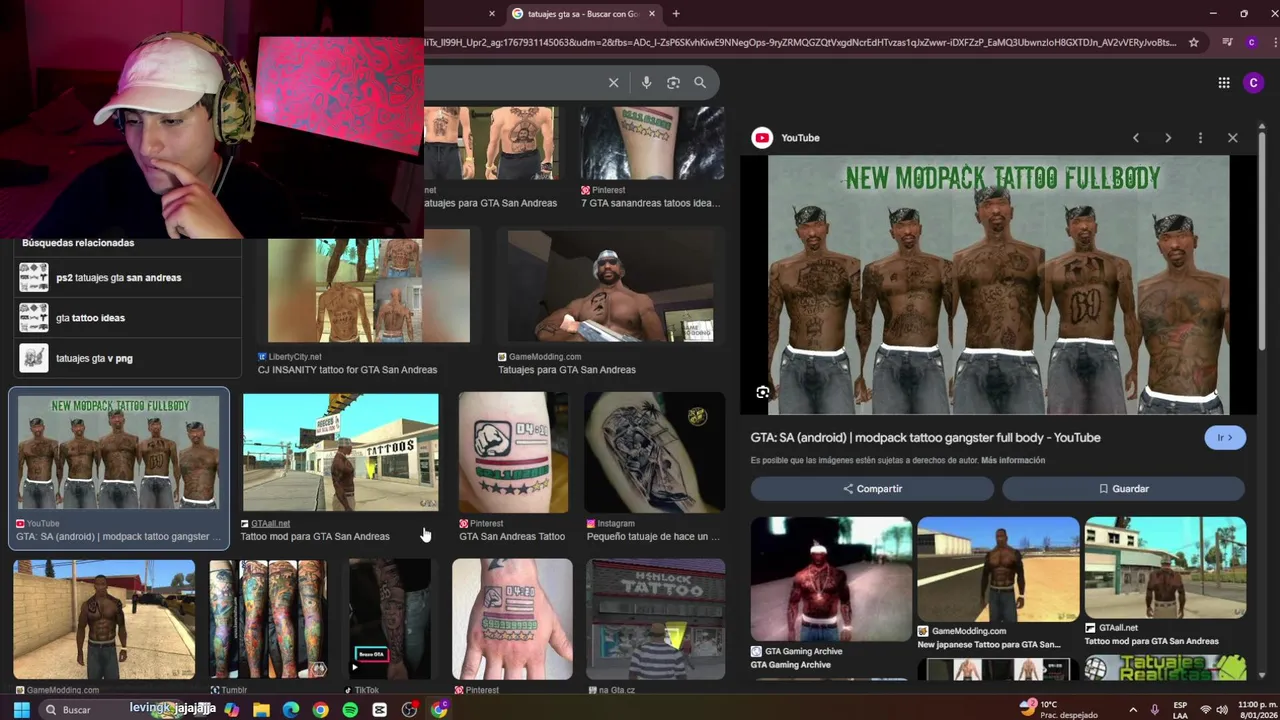1280x720 pixels.
Task: Open the network and volume quick settings
Action: (1216, 710)
